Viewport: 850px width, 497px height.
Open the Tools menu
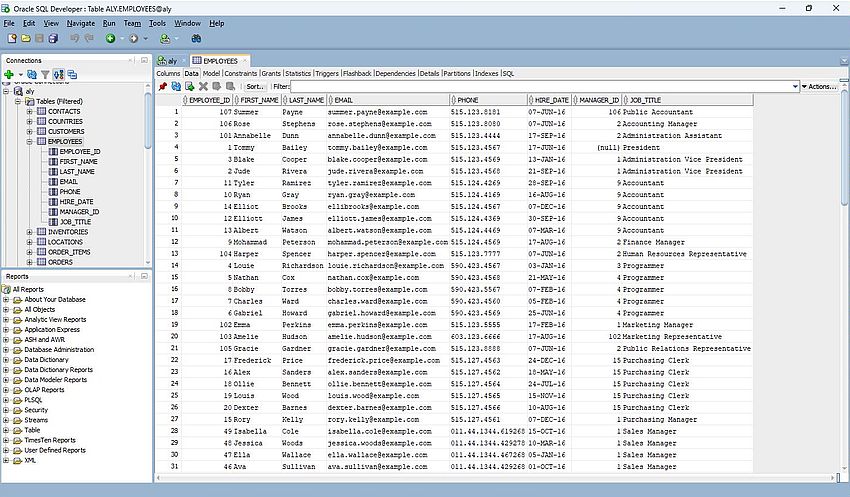pyautogui.click(x=157, y=22)
